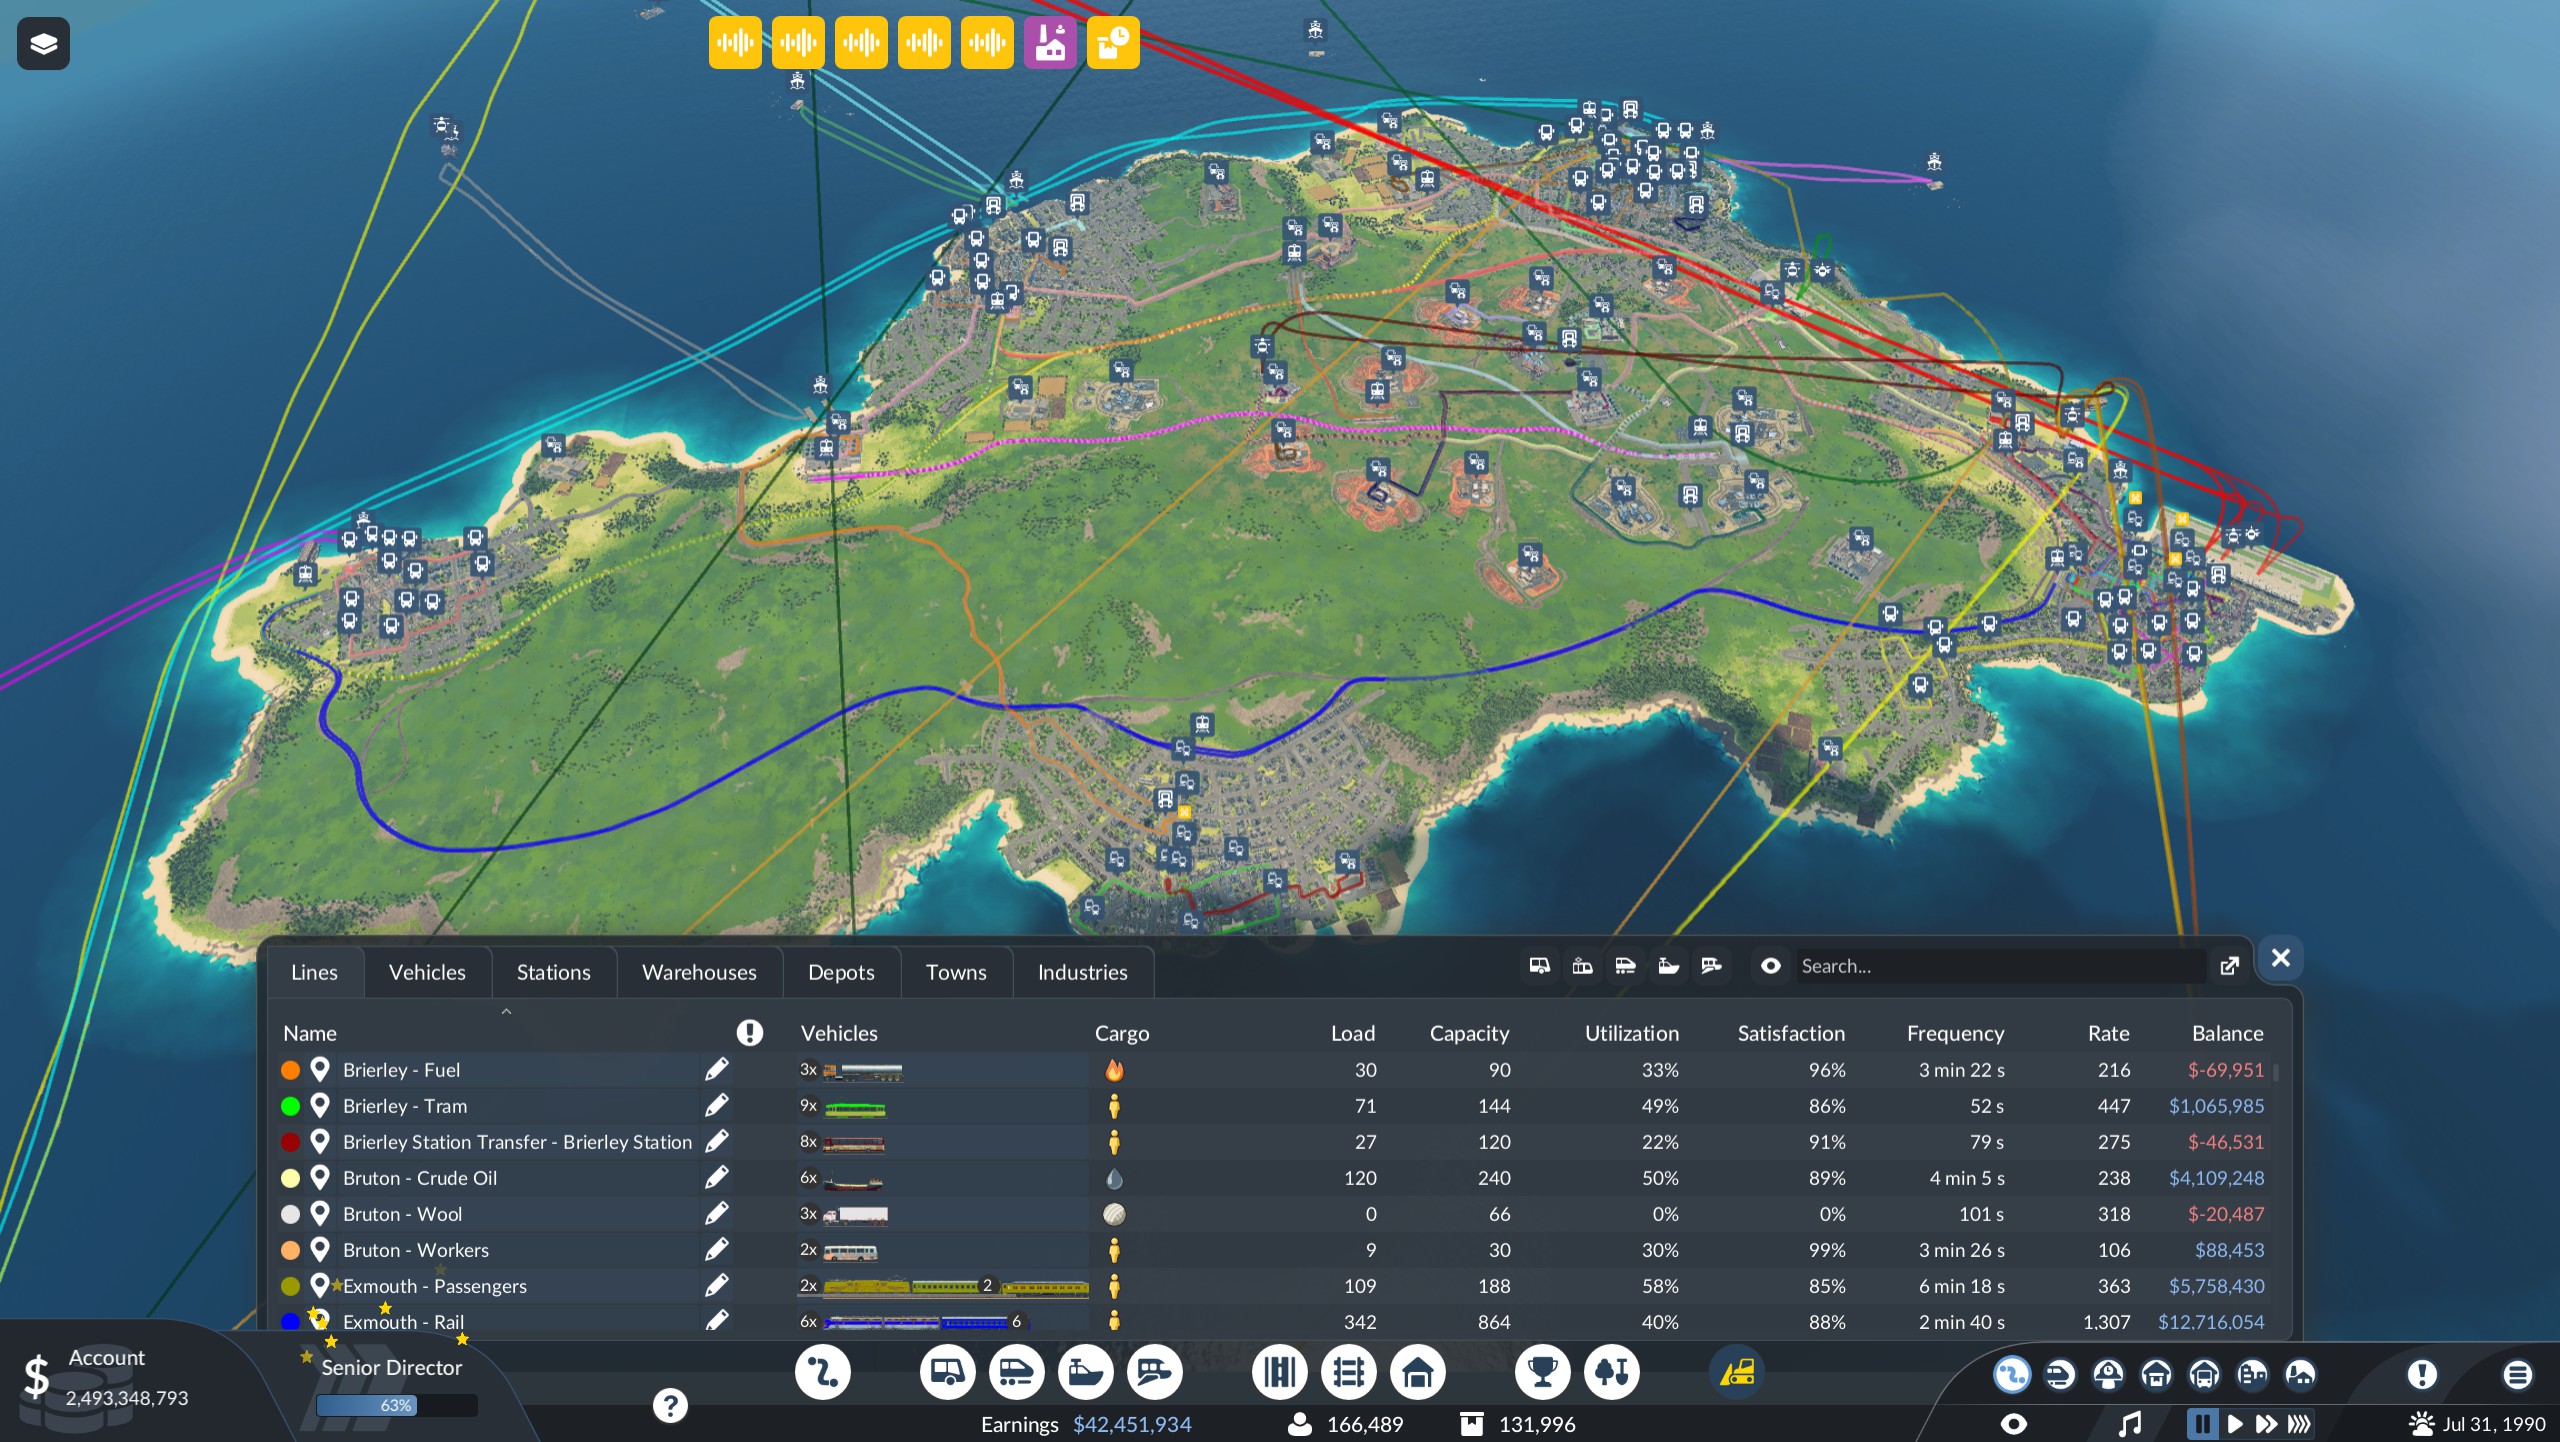Sort the list by Frequency column
Screen dimensions: 2560x1442
(x=1955, y=1033)
